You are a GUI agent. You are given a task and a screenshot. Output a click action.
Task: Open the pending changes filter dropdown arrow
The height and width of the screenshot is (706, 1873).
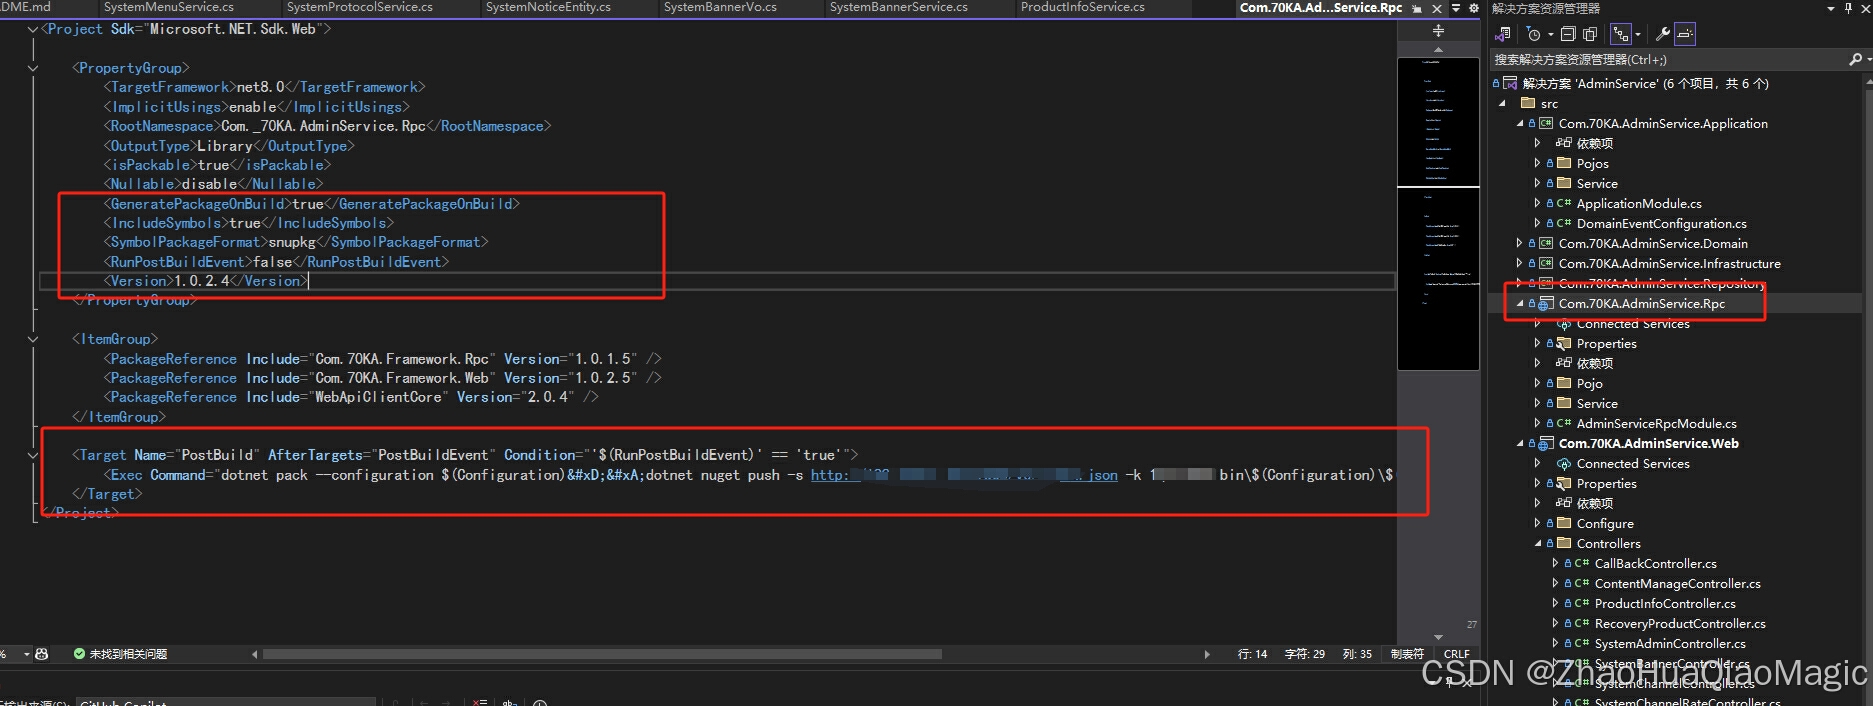[1551, 34]
